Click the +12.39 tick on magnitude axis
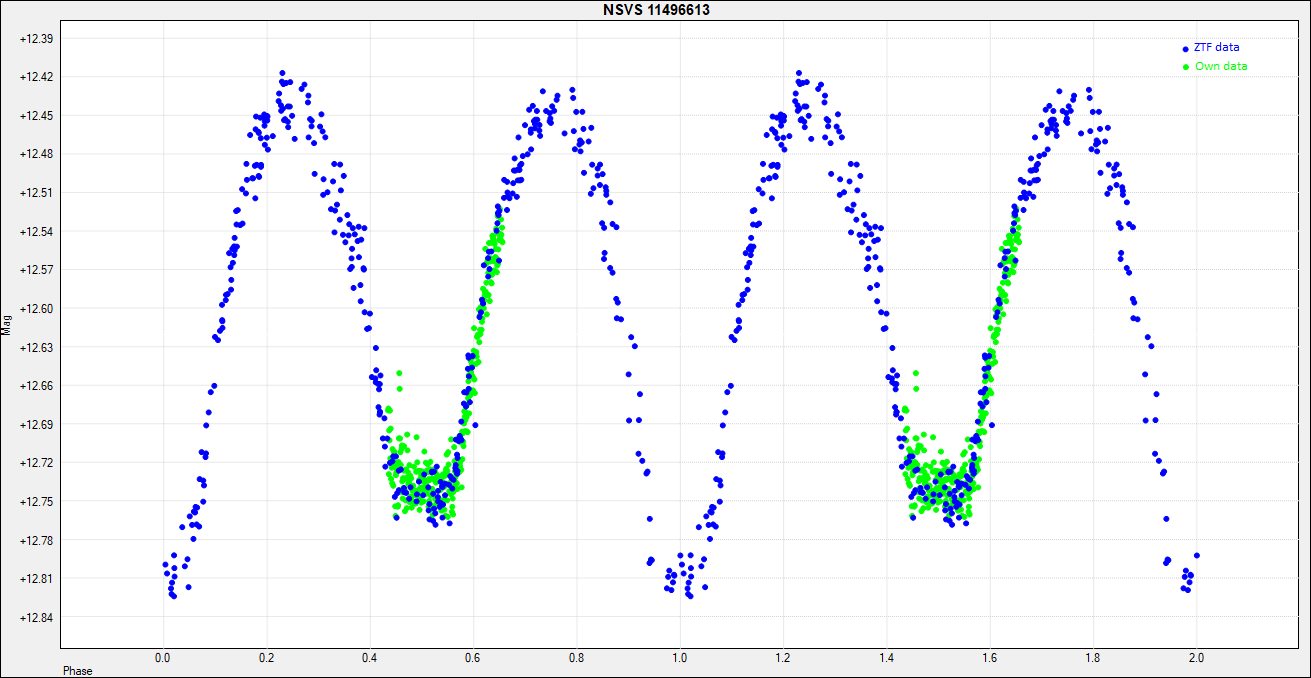The width and height of the screenshot is (1311, 678). (x=36, y=38)
